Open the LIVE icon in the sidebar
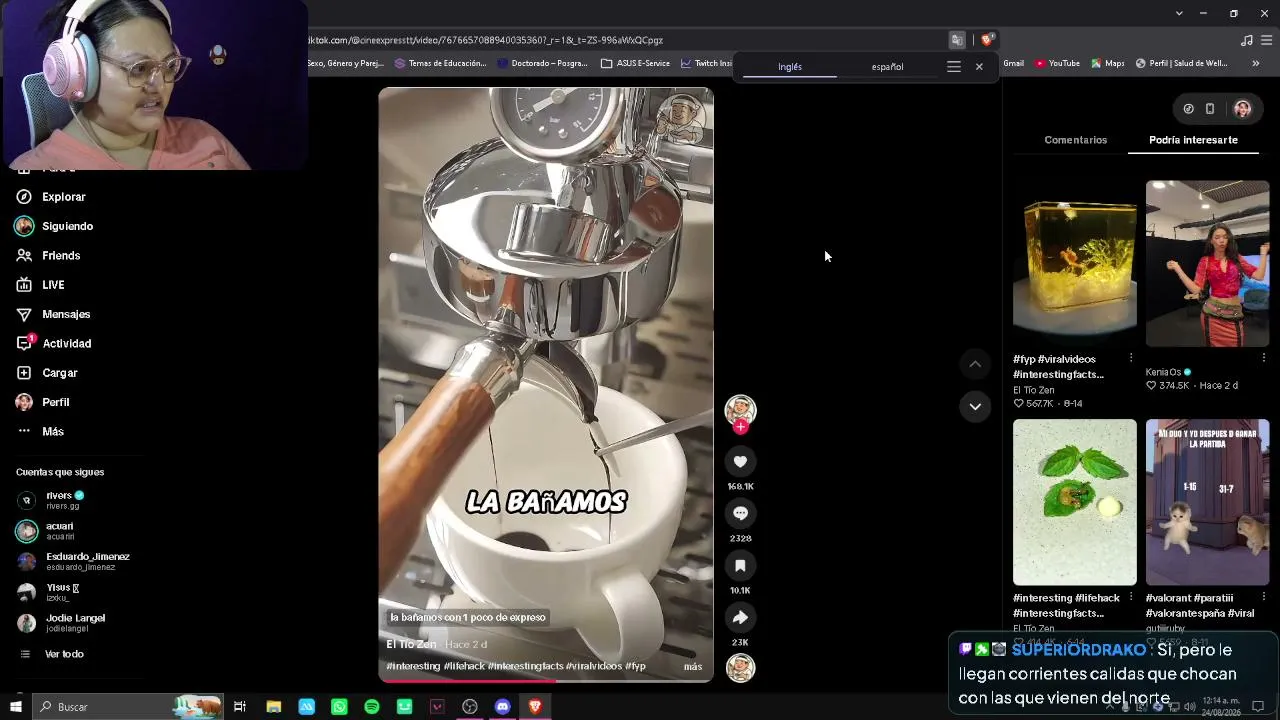 24,285
